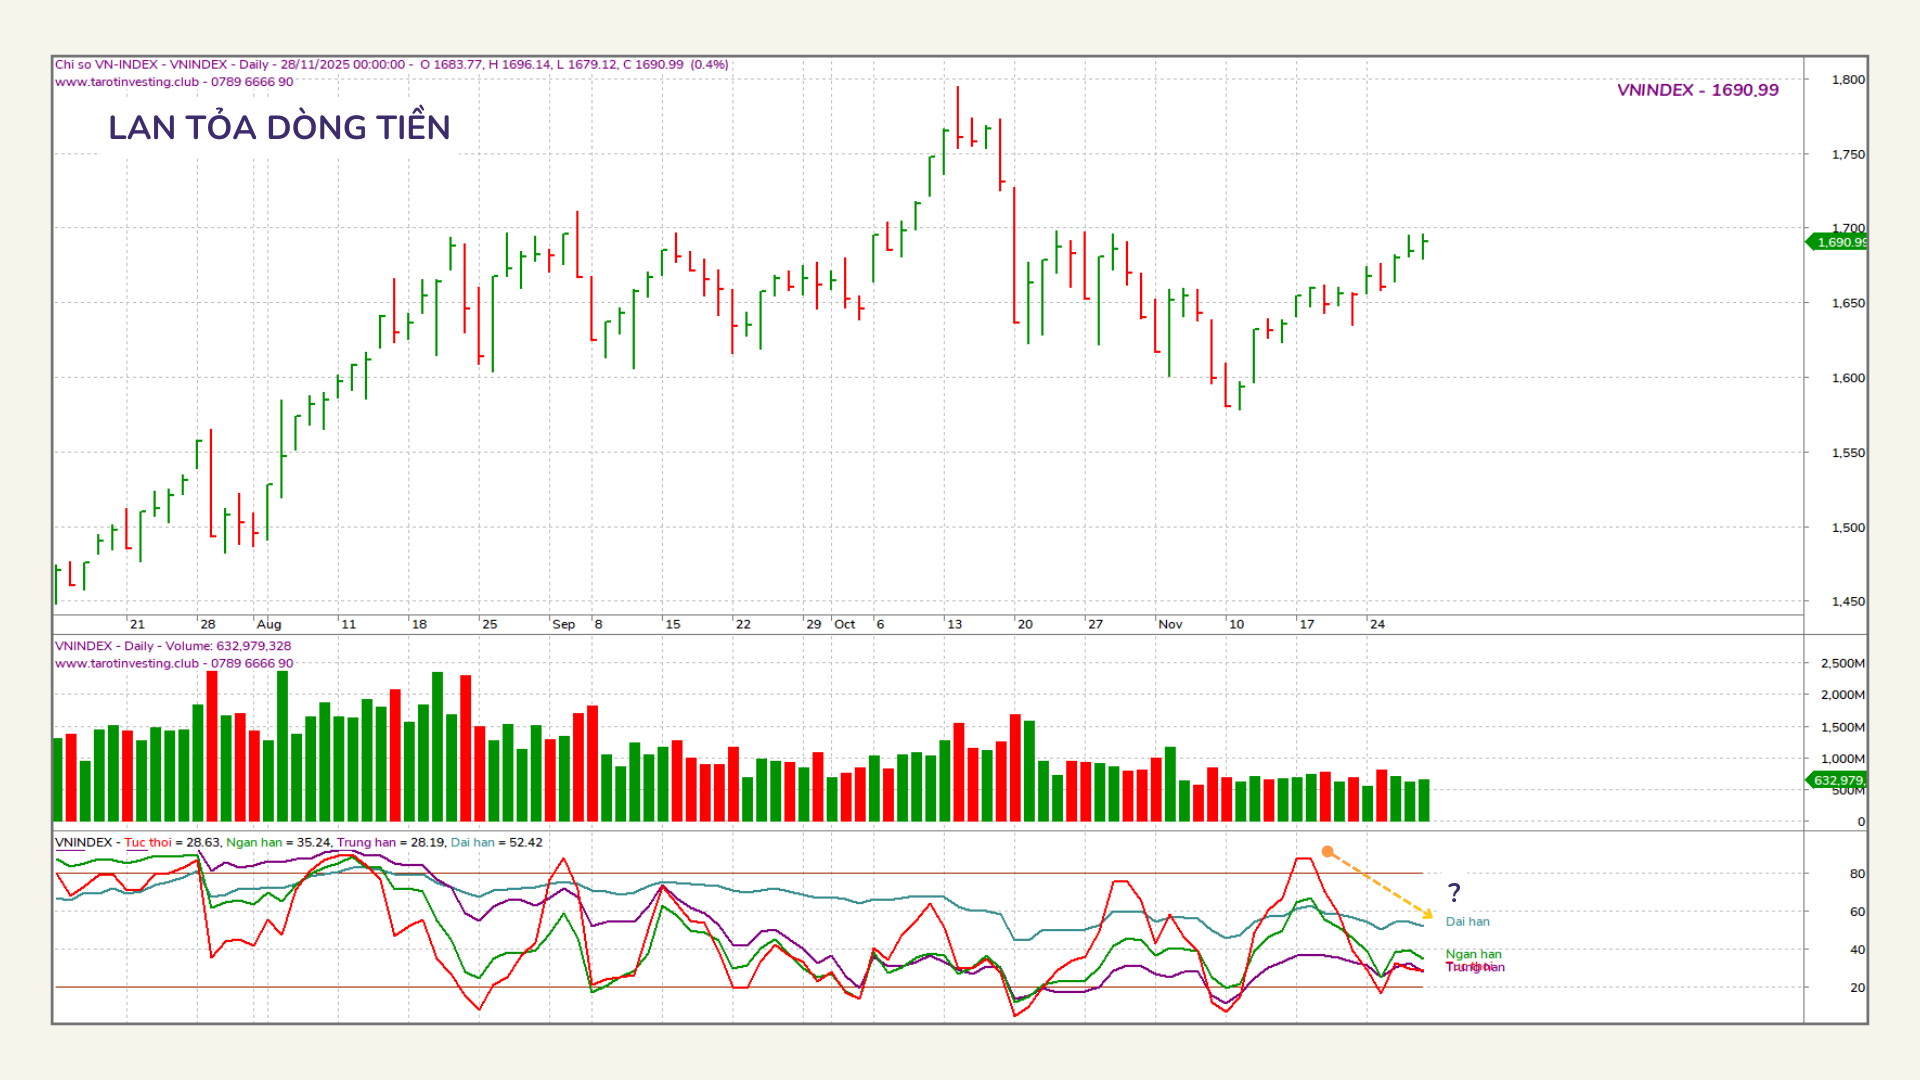Select the Sep date axis label

pos(564,624)
